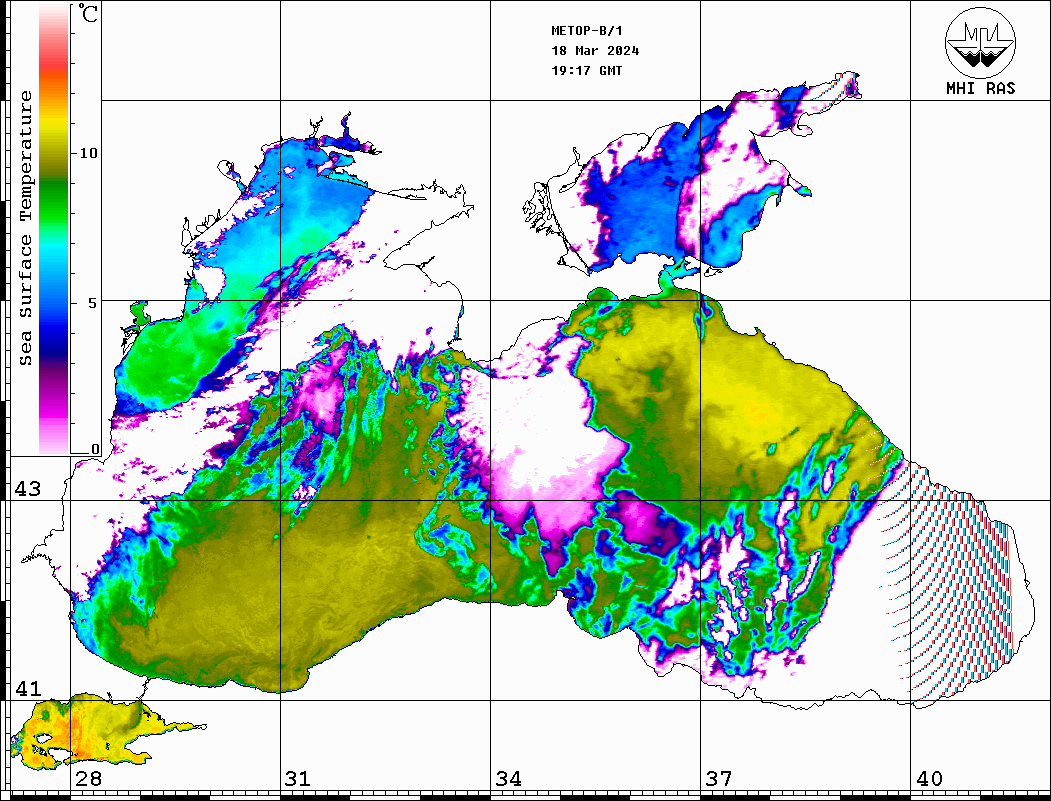Click longitude label 28
This screenshot has height=801, width=1051.
click(88, 778)
